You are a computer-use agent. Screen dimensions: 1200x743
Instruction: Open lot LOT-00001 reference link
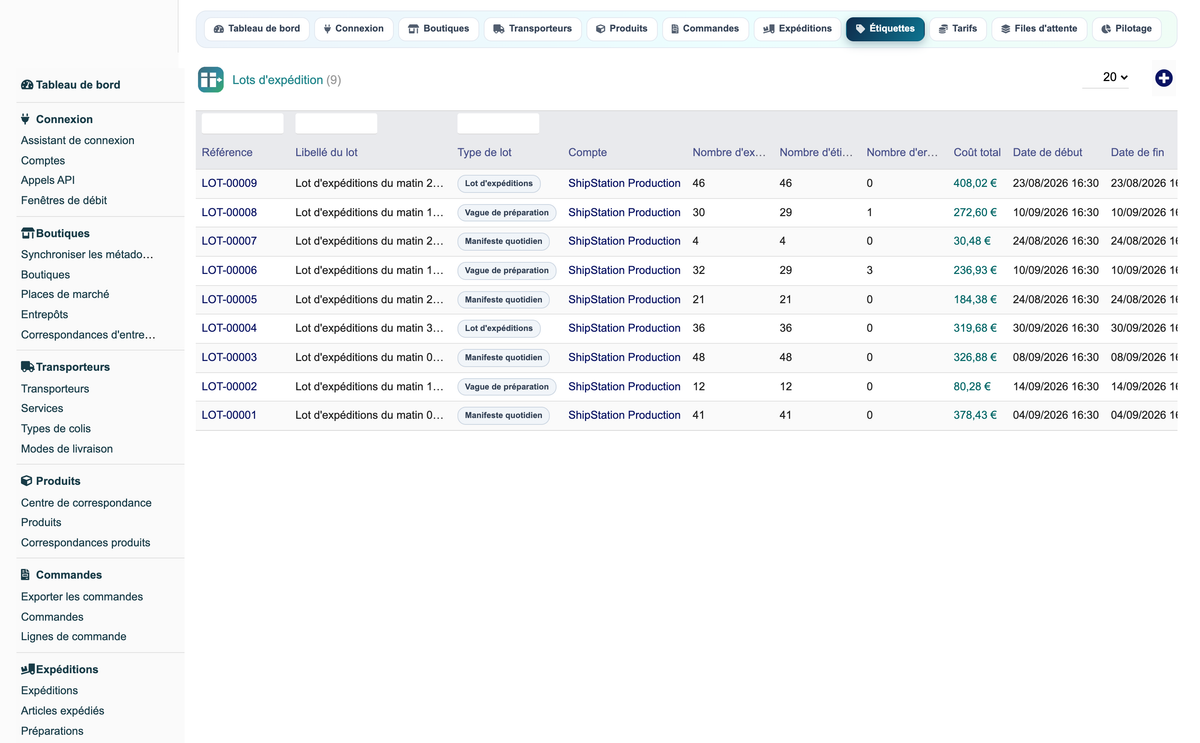click(x=229, y=416)
